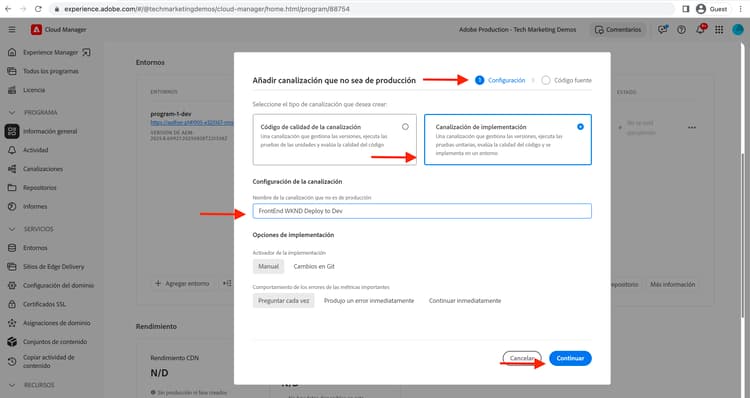Set the trigger to Manual

(268, 266)
